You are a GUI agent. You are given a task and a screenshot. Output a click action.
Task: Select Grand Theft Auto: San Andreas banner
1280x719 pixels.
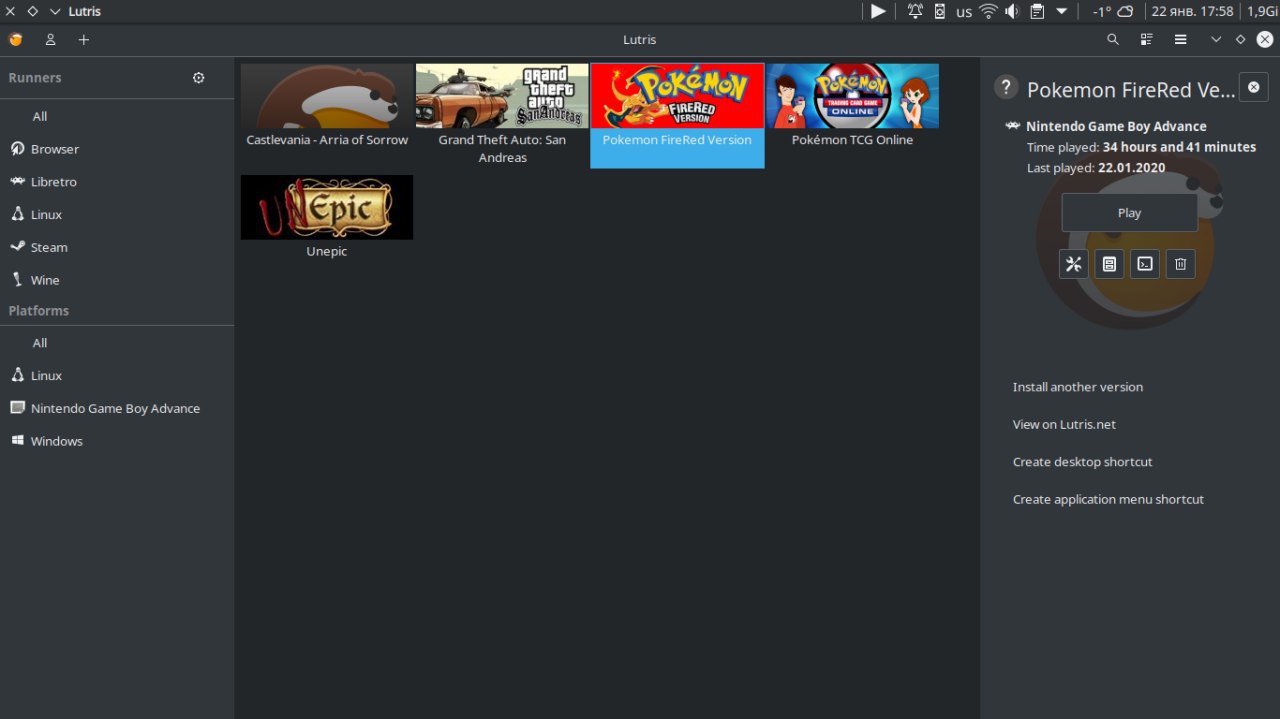click(x=502, y=96)
